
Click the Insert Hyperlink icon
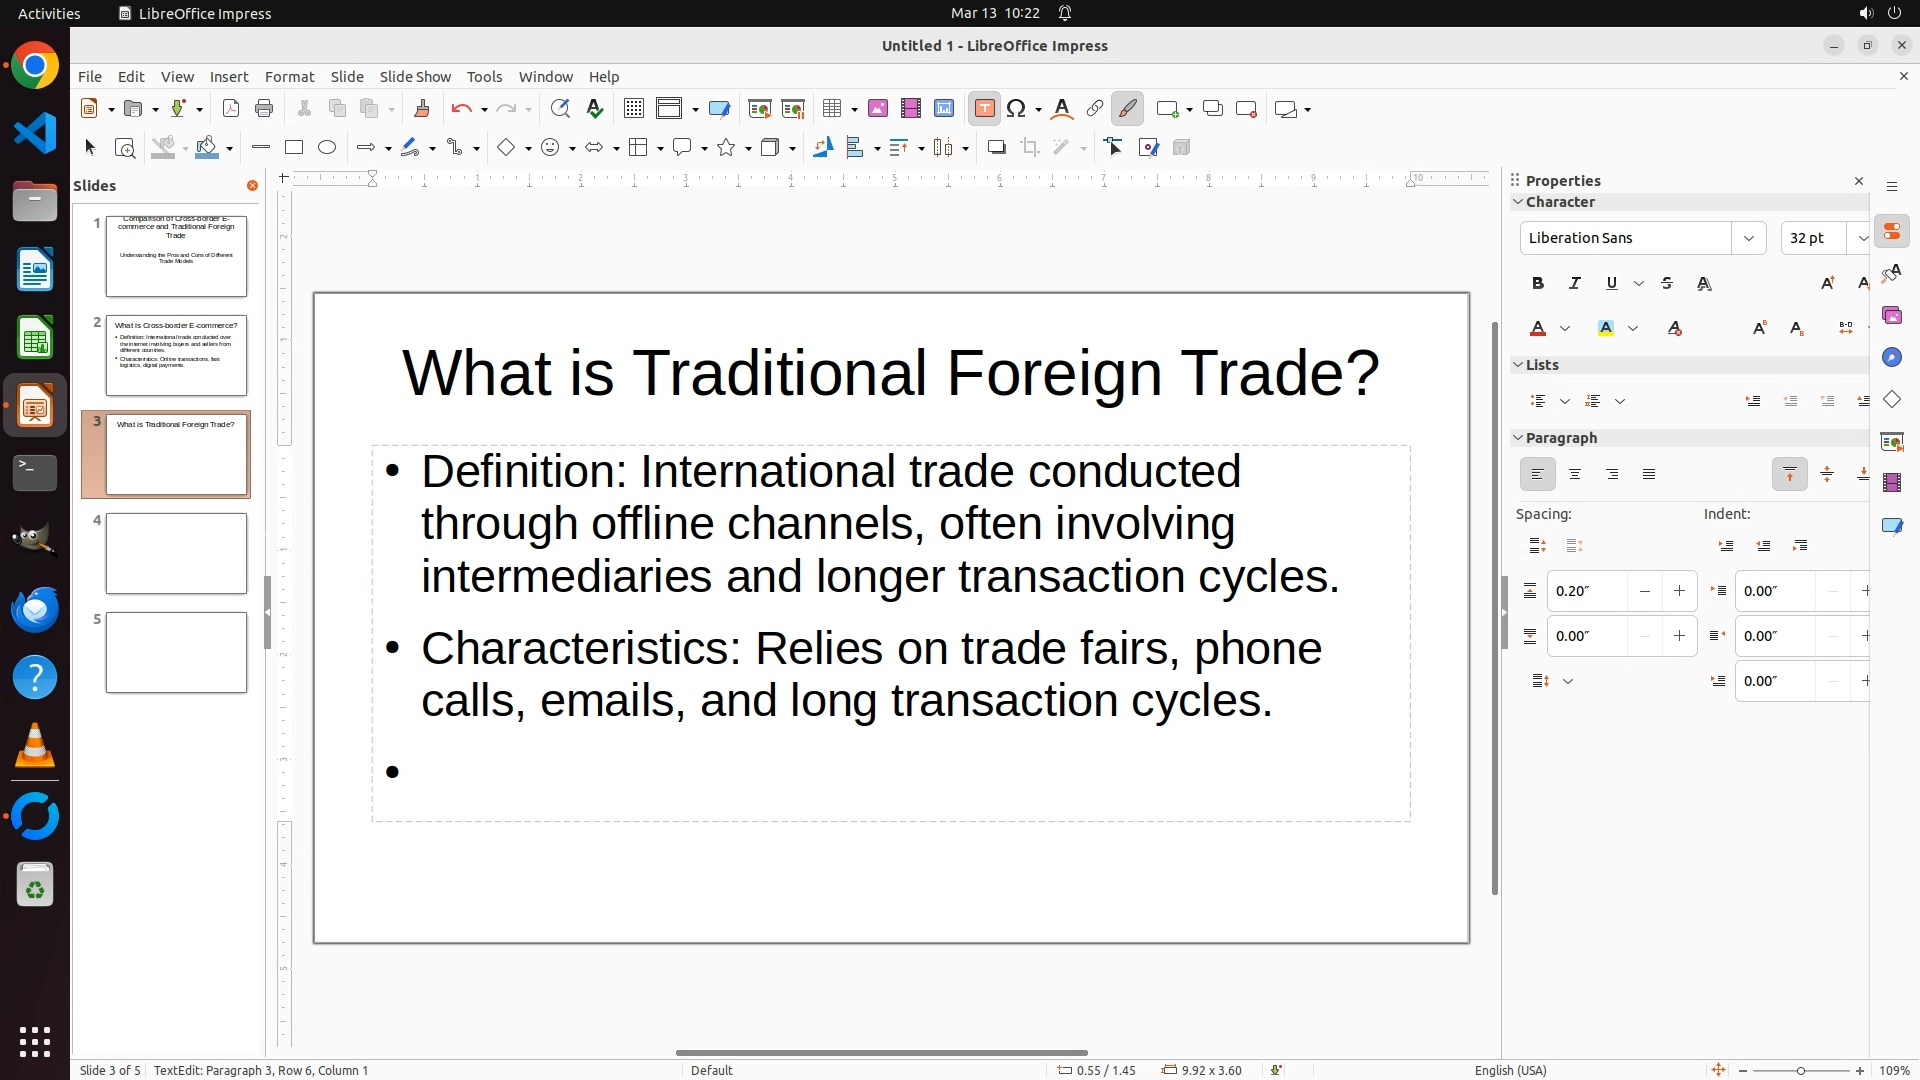1095,109
